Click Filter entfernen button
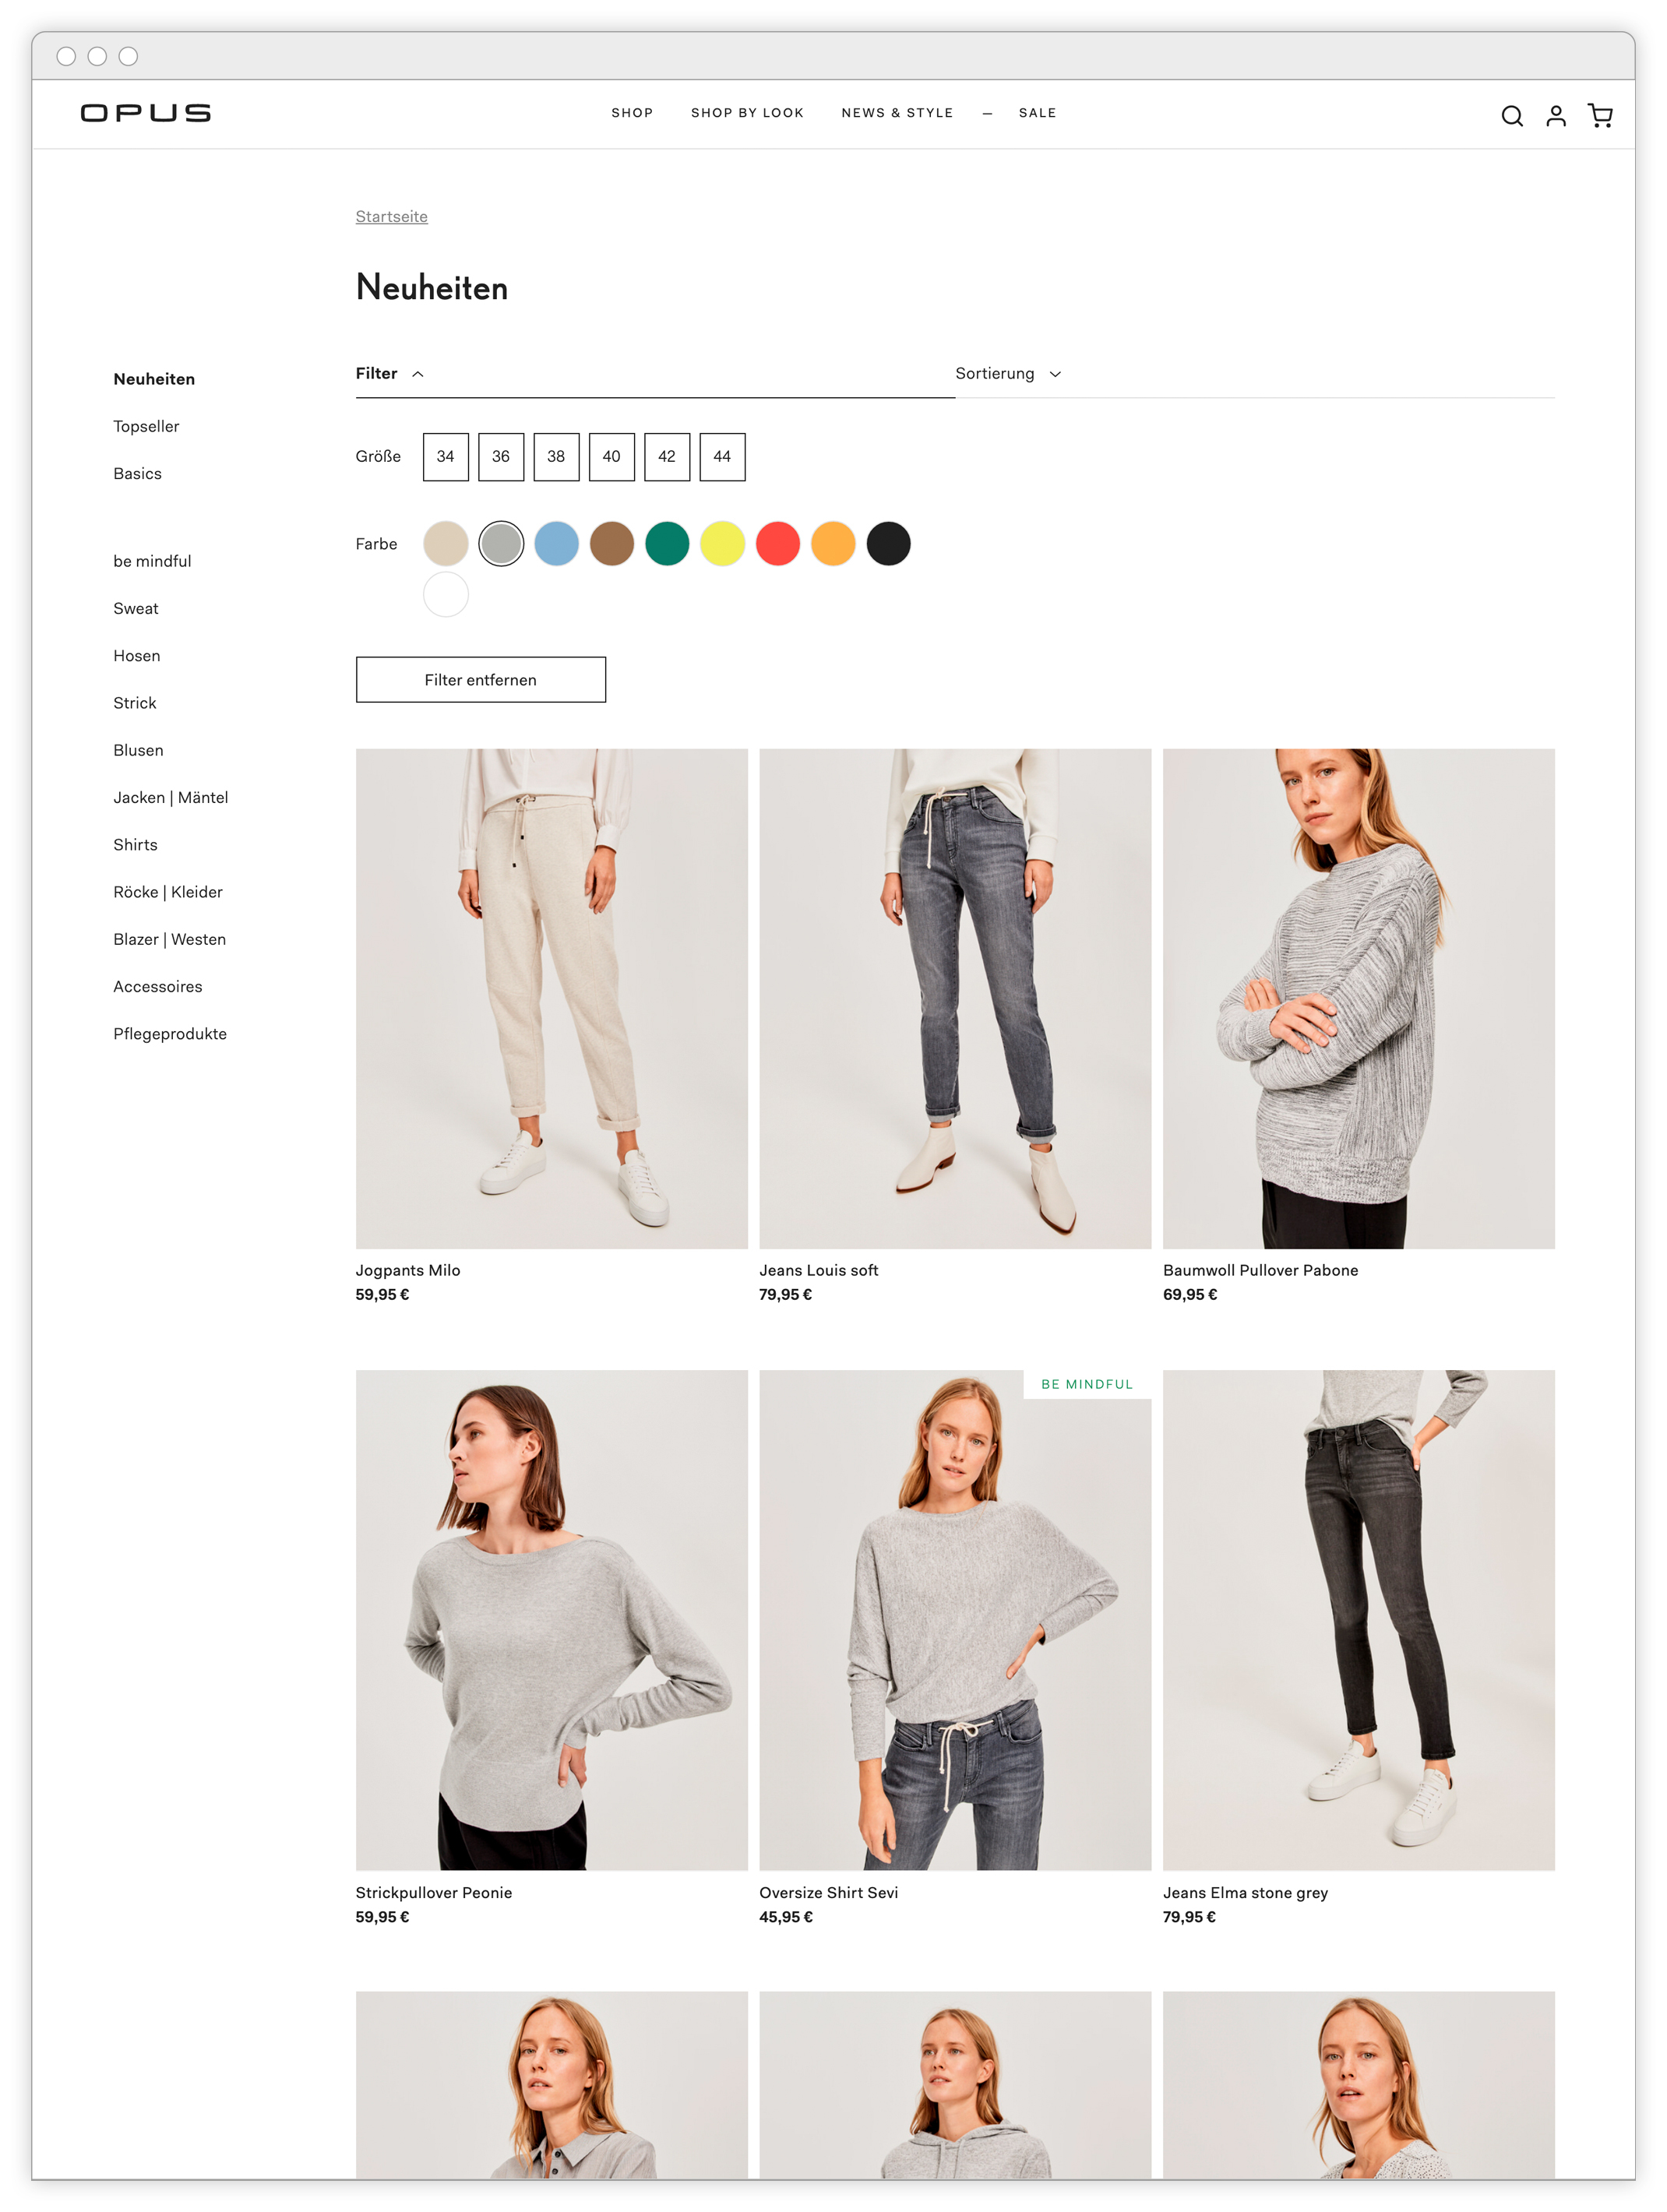This screenshot has height=2212, width=1667. [x=480, y=680]
